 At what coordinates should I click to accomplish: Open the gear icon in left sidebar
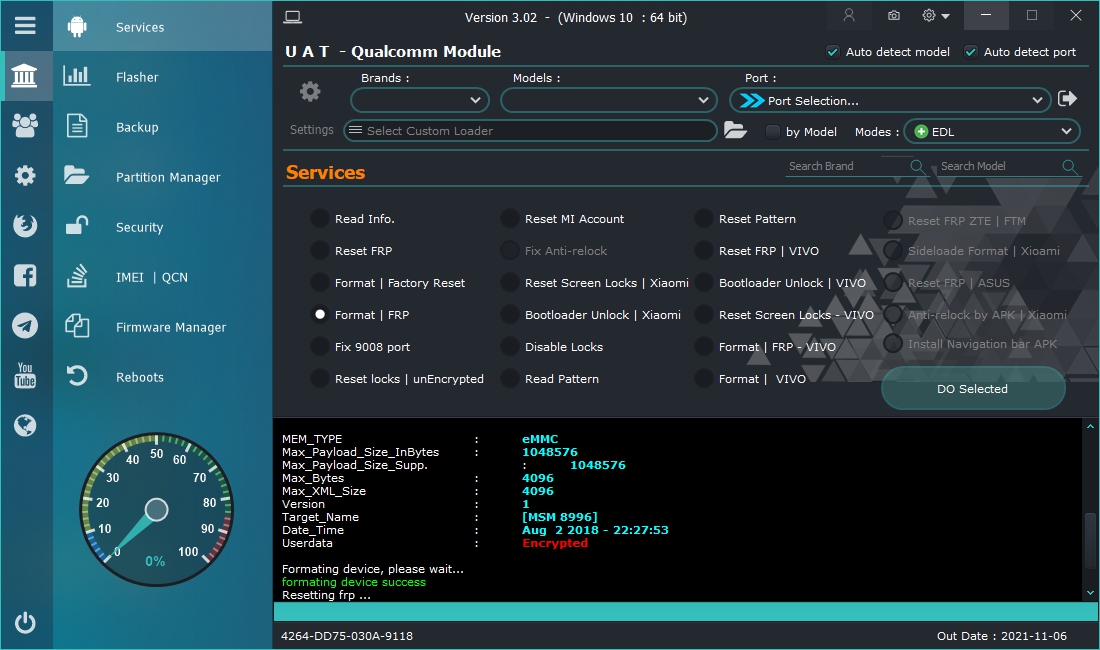click(x=25, y=175)
